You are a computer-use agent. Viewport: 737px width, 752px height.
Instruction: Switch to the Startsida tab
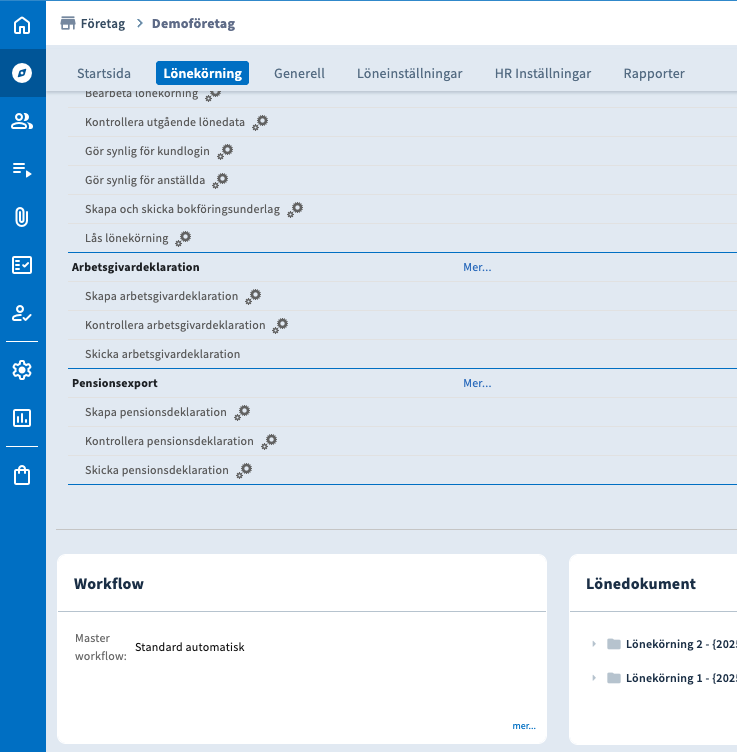tap(104, 73)
